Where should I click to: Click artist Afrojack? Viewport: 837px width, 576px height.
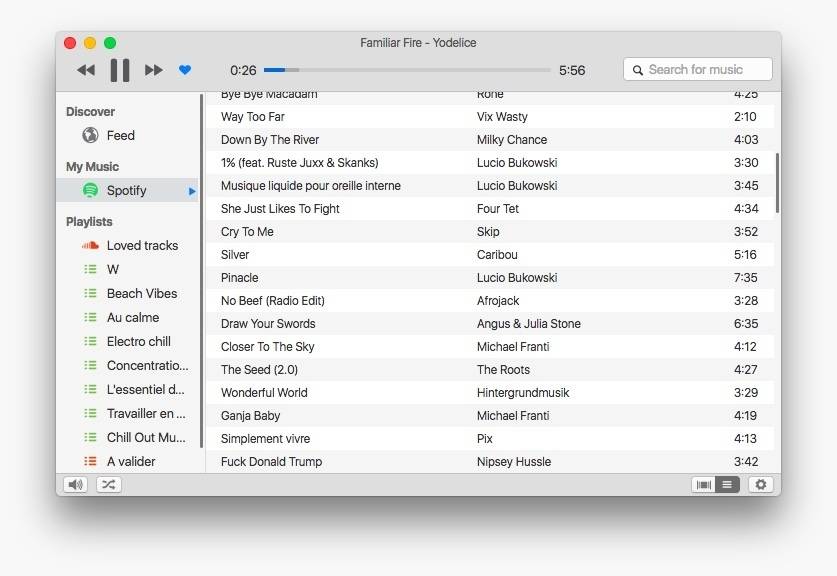click(x=498, y=301)
